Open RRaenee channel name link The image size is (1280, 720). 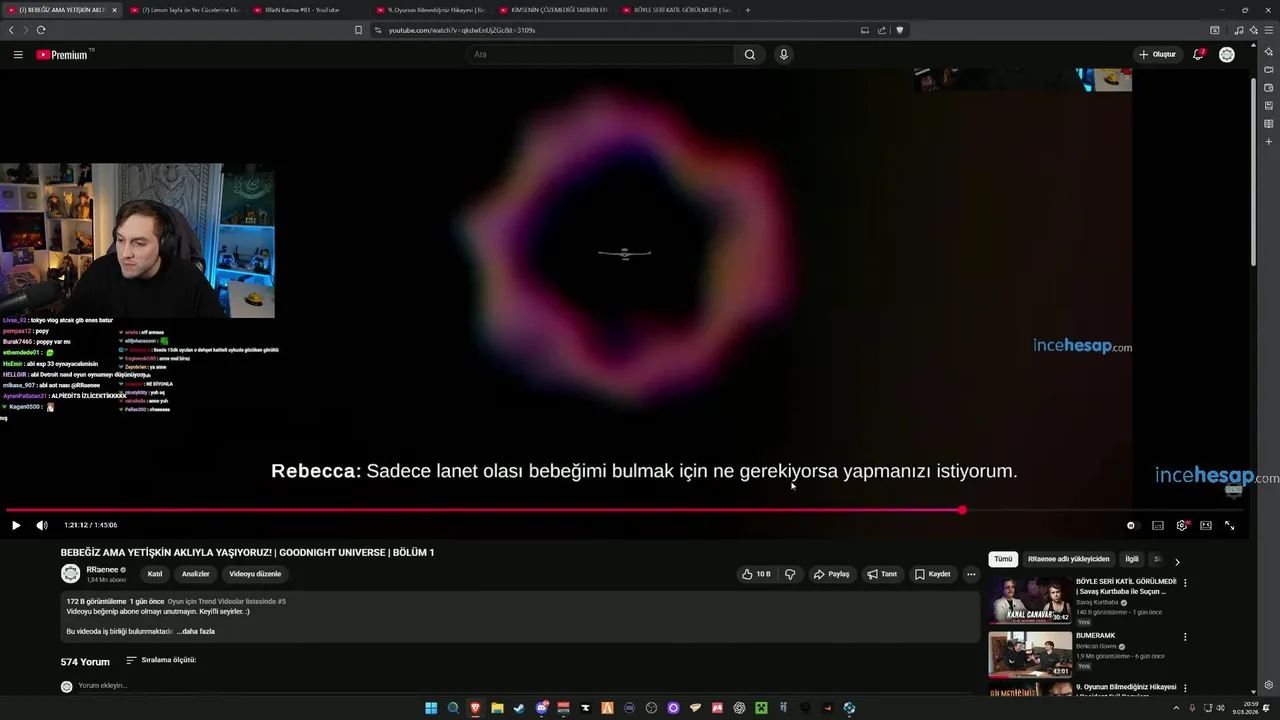point(103,570)
